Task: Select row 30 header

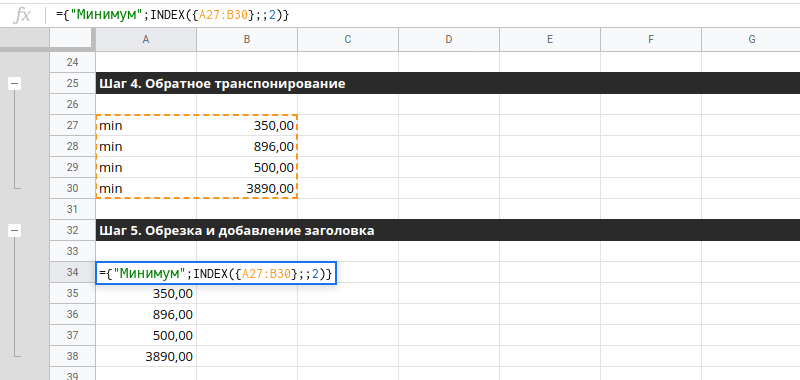Action: click(x=72, y=188)
